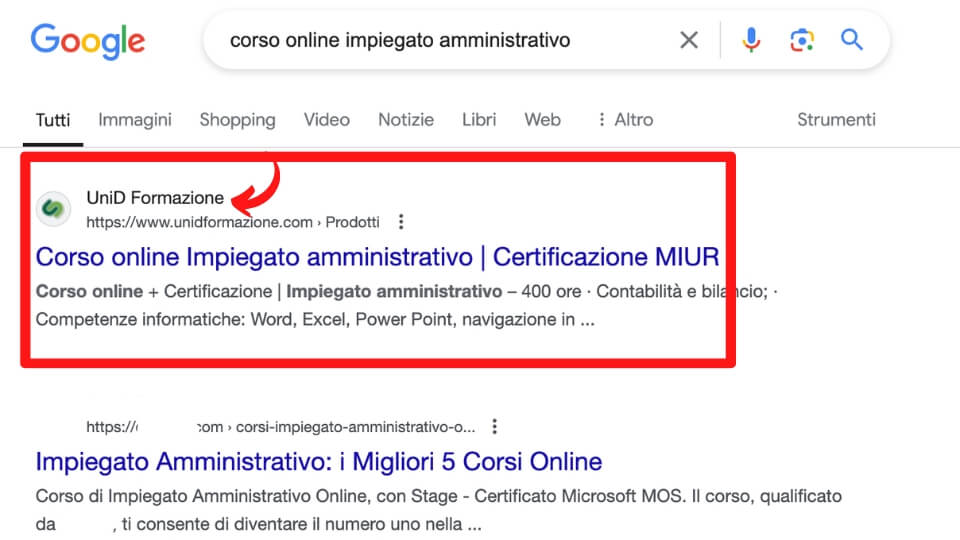The height and width of the screenshot is (540, 960).
Task: Focus the search input field
Action: tap(400, 40)
